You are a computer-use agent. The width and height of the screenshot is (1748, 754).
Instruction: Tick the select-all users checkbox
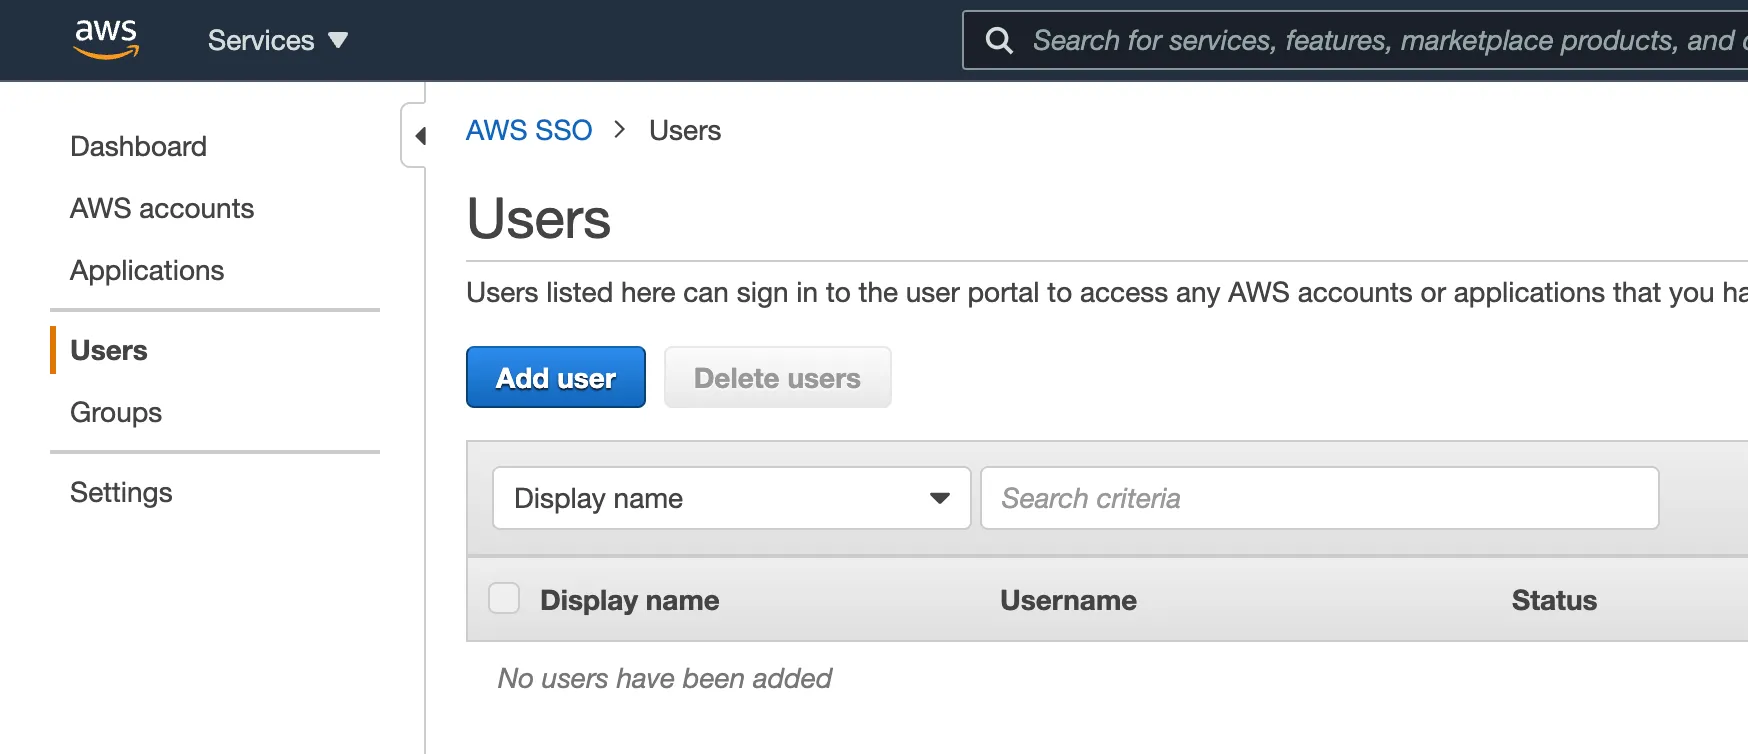(x=504, y=598)
